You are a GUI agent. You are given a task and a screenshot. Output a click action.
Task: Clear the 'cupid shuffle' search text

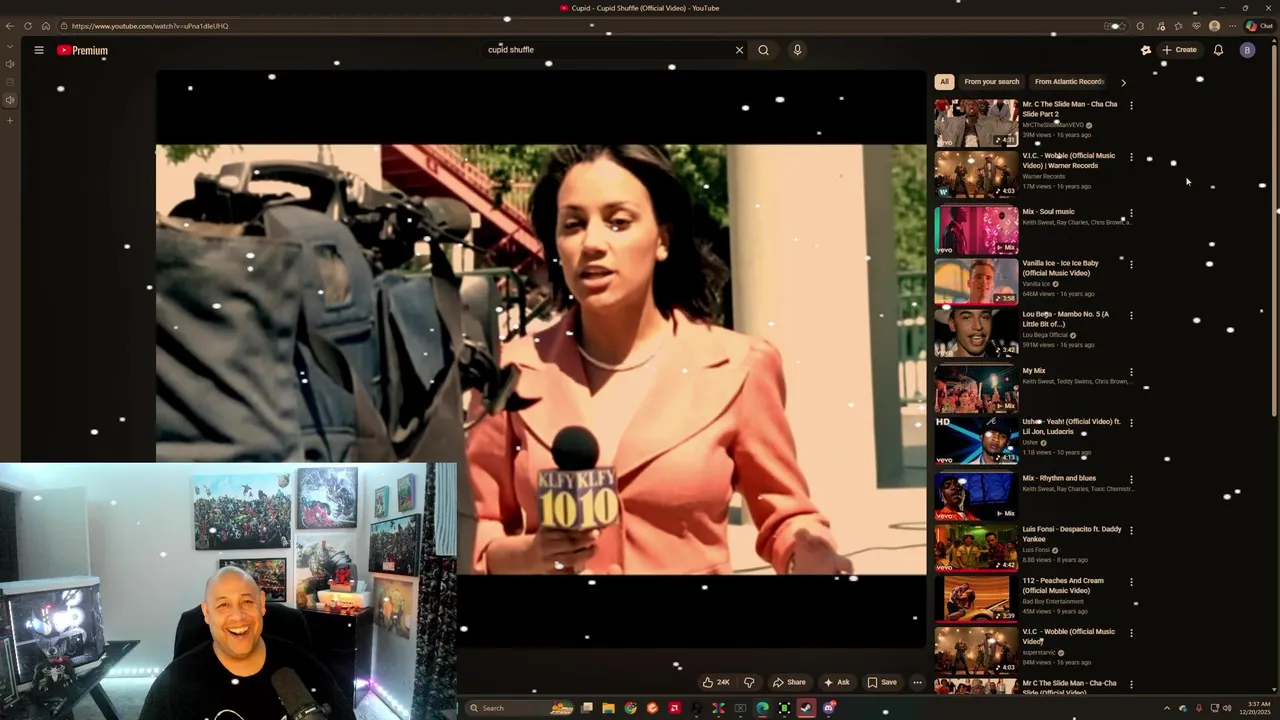740,50
